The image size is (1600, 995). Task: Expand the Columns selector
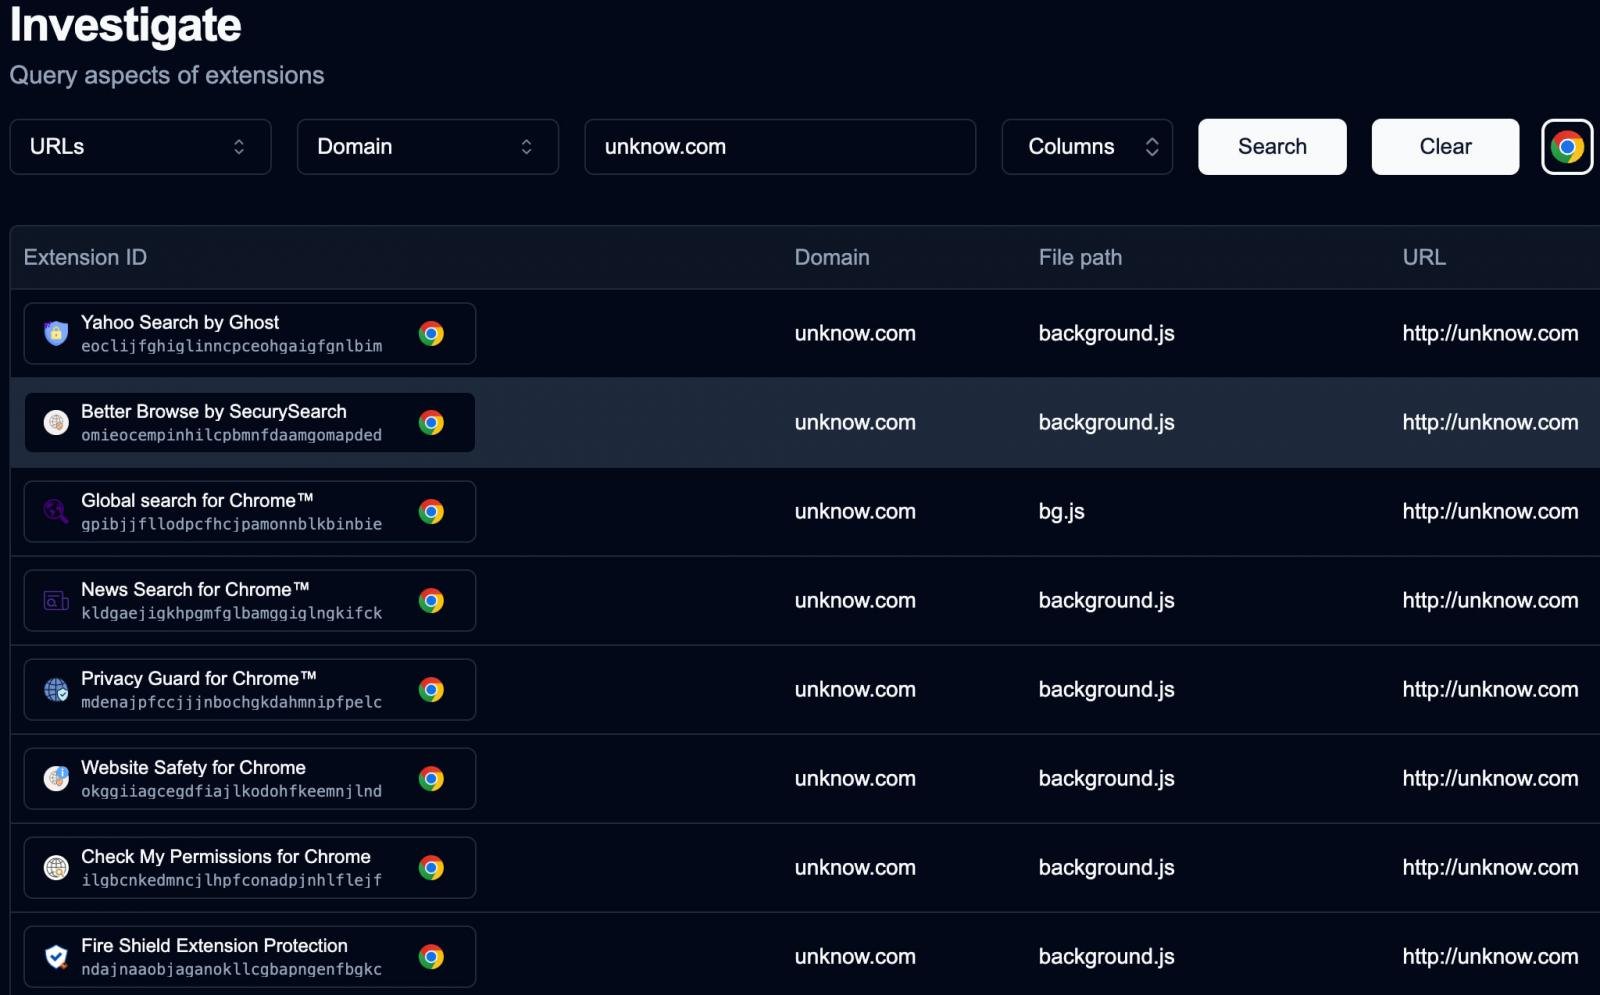1087,146
